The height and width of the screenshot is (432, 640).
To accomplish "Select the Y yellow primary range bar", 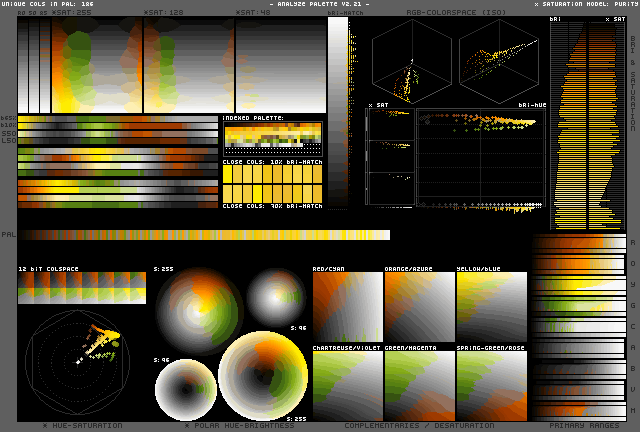I will click(580, 284).
